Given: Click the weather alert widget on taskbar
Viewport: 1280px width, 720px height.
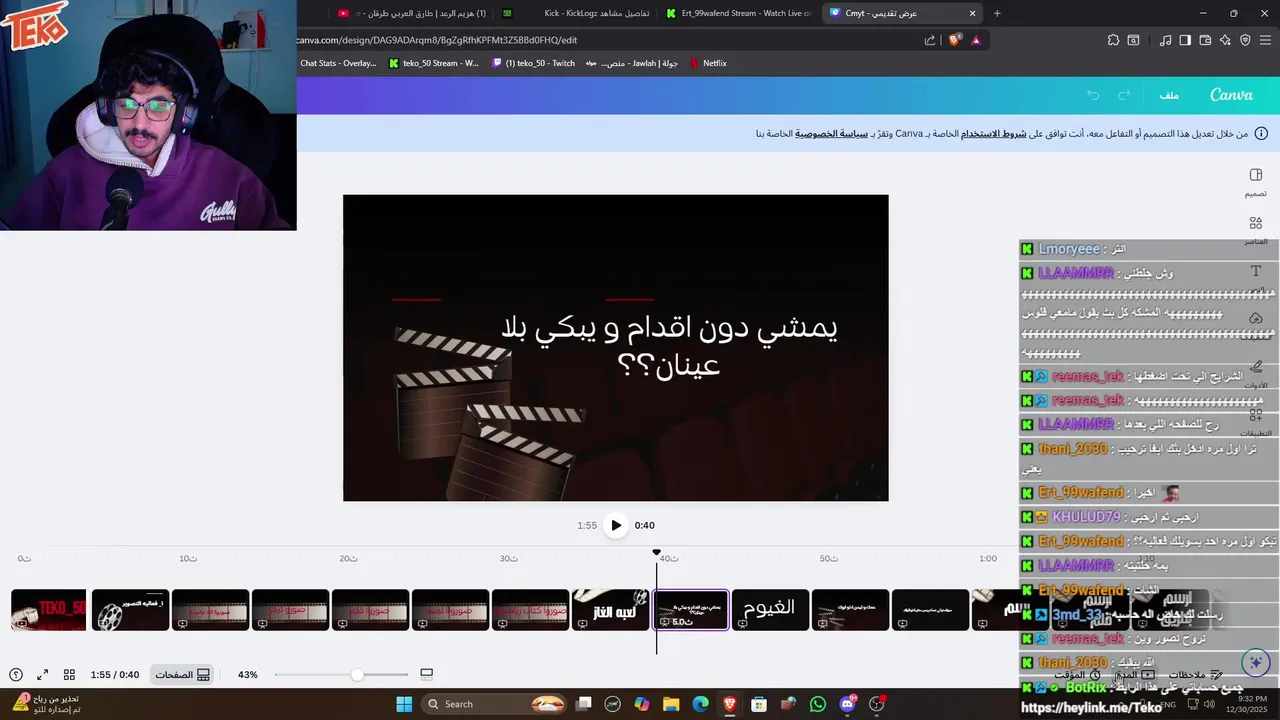Looking at the screenshot, I should 46,704.
